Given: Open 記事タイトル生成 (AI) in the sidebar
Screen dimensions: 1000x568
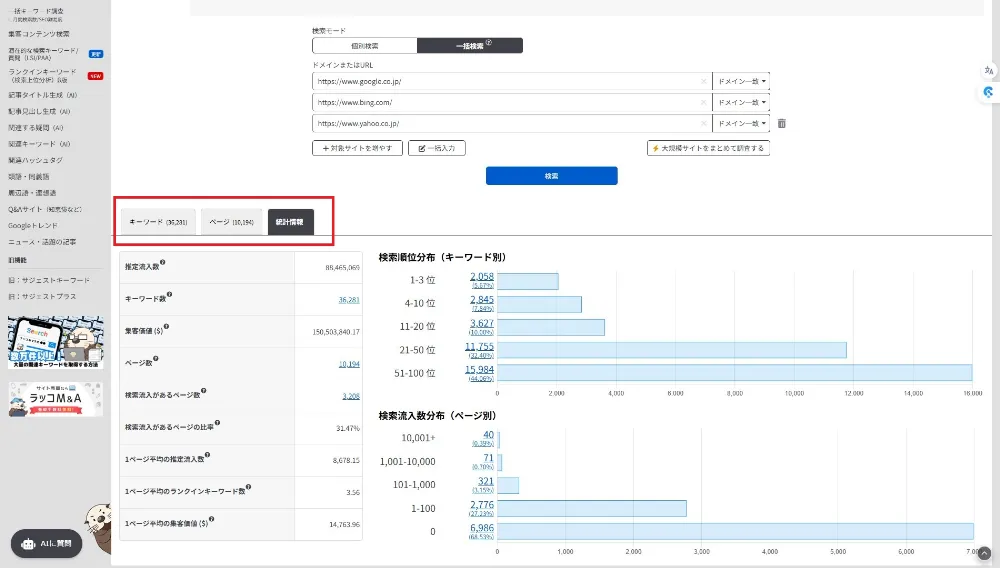Looking at the screenshot, I should [x=42, y=95].
